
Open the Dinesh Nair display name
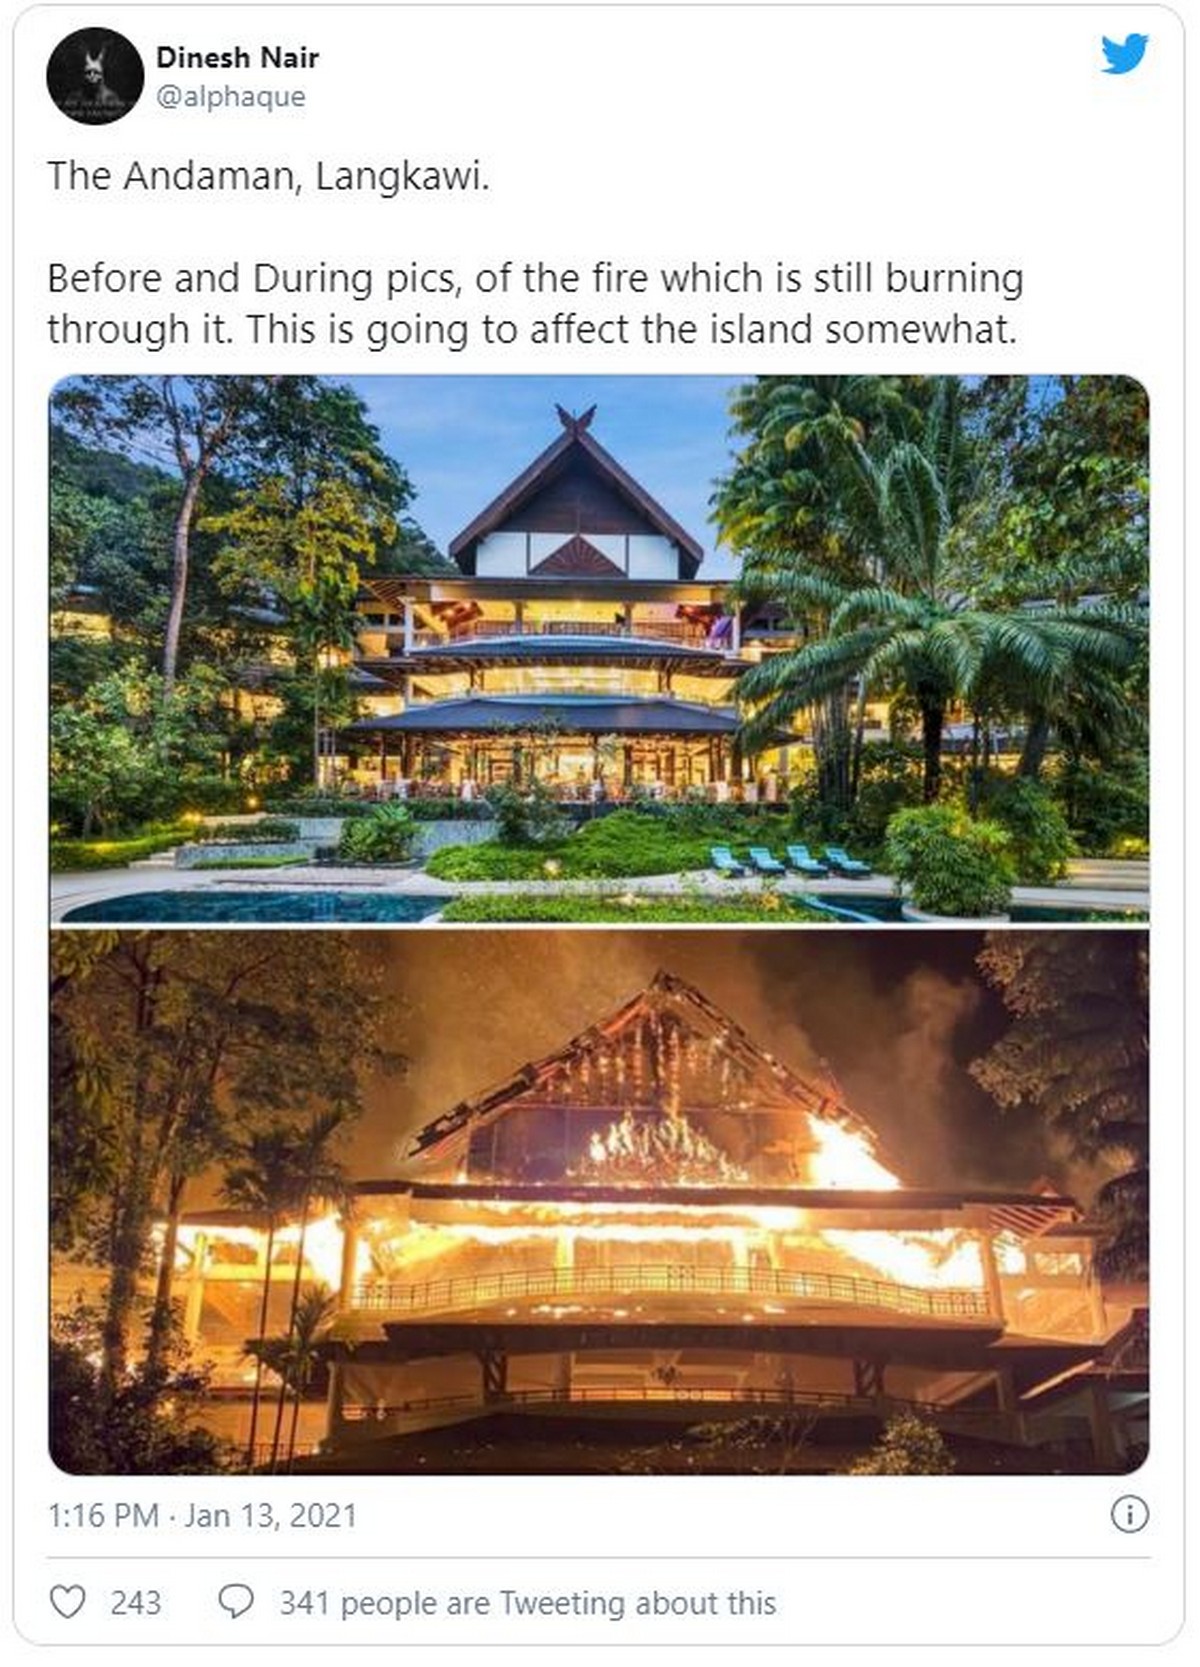(237, 58)
